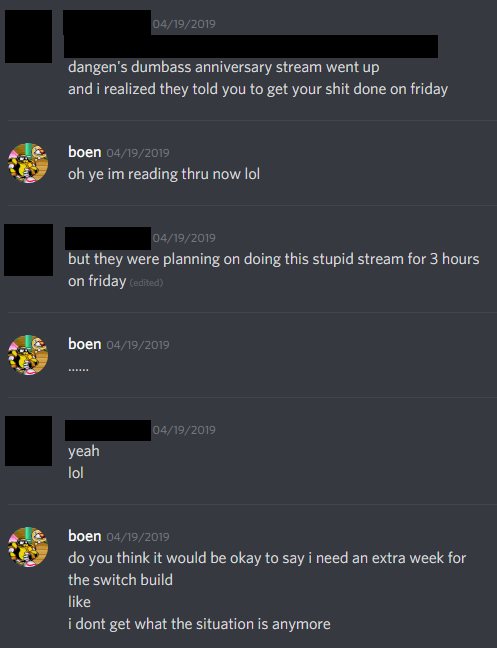Click redacted avatar on 'dangen's dumbass anniversary' message
The height and width of the screenshot is (648, 497).
coord(29,36)
